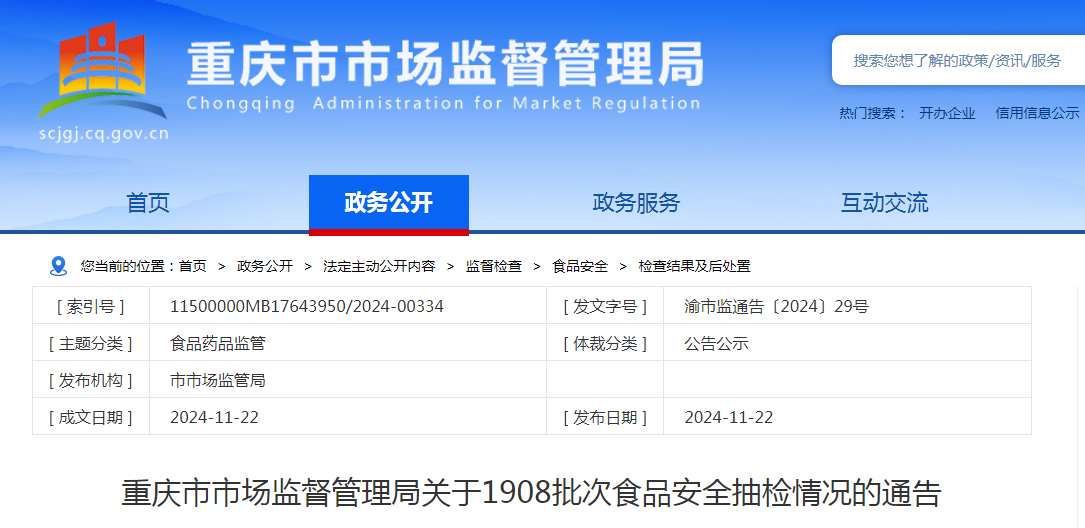Click breadcrumb link 首页
The height and width of the screenshot is (528, 1085).
(x=192, y=266)
